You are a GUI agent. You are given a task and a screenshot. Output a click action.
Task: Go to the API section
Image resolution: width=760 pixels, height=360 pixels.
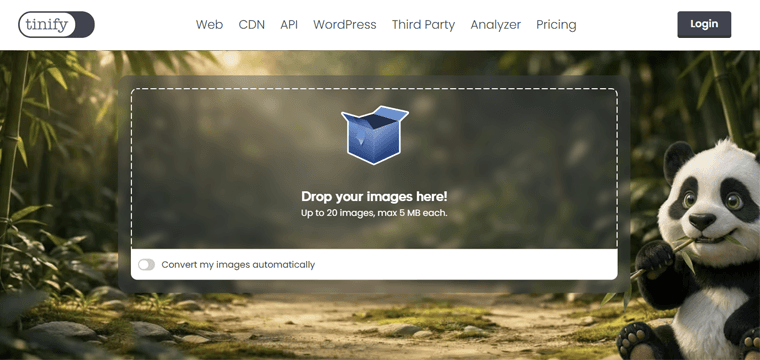point(289,25)
